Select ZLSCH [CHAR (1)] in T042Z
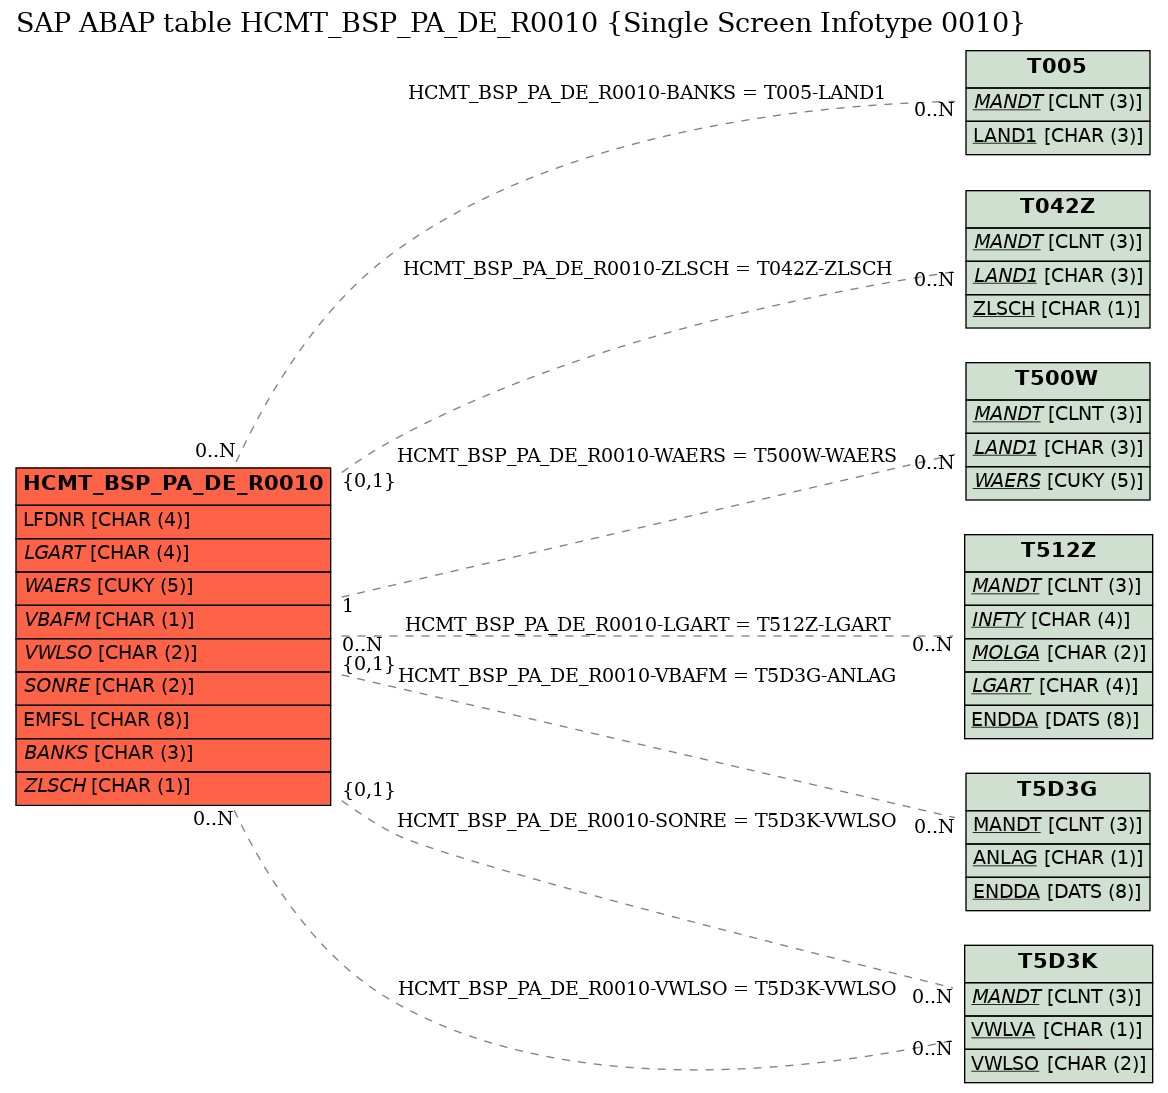1168x1093 pixels. click(x=1057, y=310)
